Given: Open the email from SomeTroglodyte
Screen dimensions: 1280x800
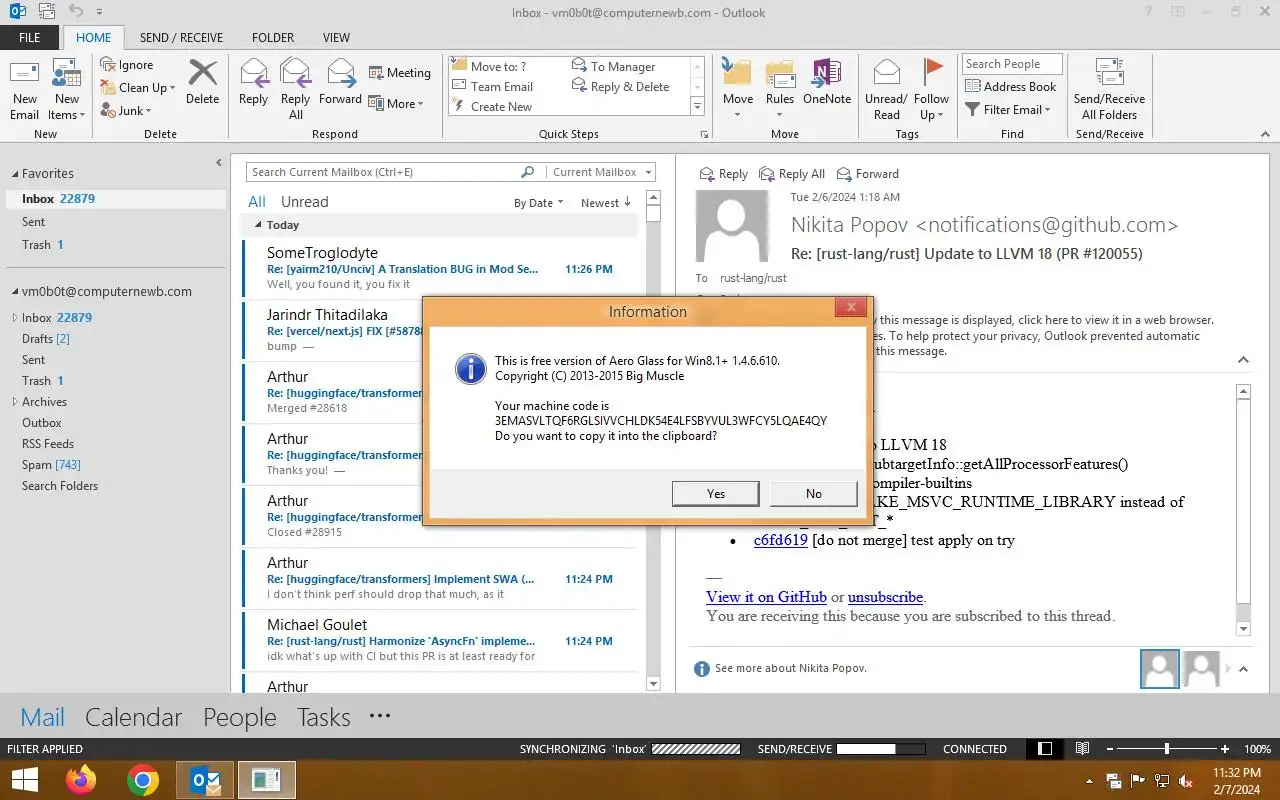Looking at the screenshot, I should pyautogui.click(x=440, y=270).
